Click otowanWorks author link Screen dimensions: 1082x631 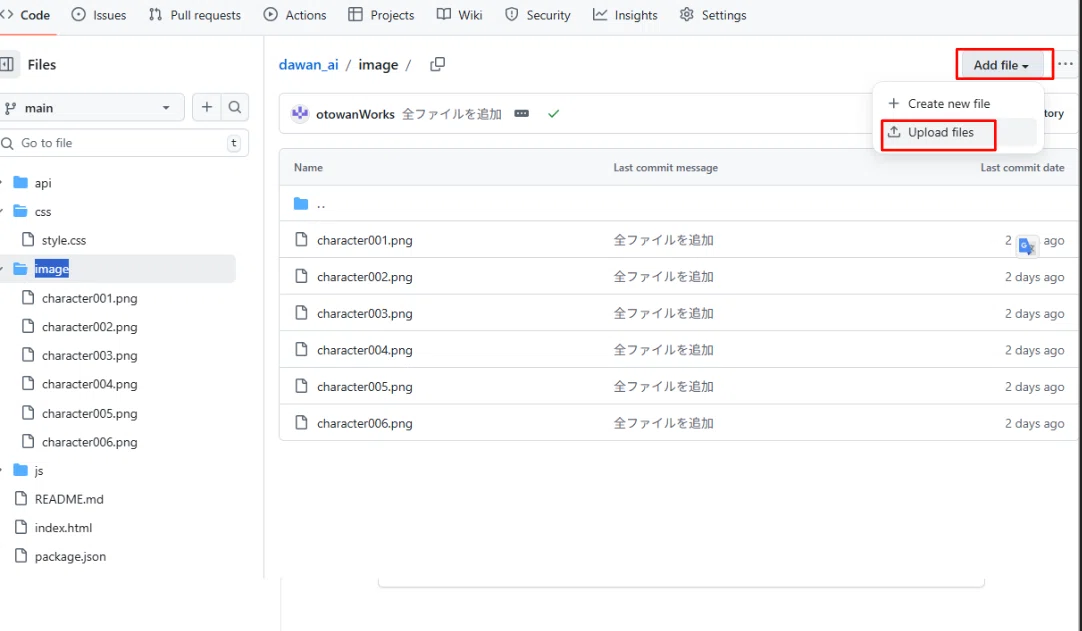[355, 115]
